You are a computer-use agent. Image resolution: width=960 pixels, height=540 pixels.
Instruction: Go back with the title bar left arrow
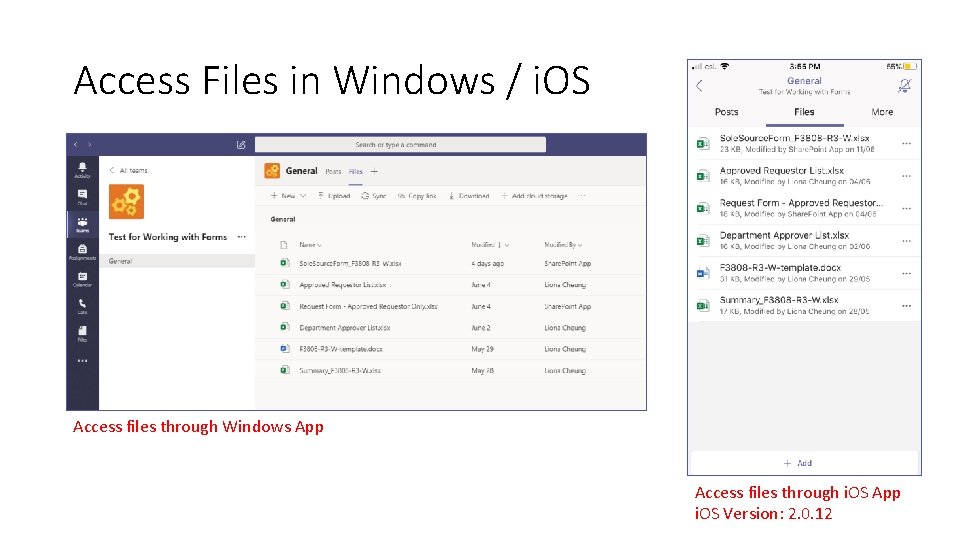75,144
